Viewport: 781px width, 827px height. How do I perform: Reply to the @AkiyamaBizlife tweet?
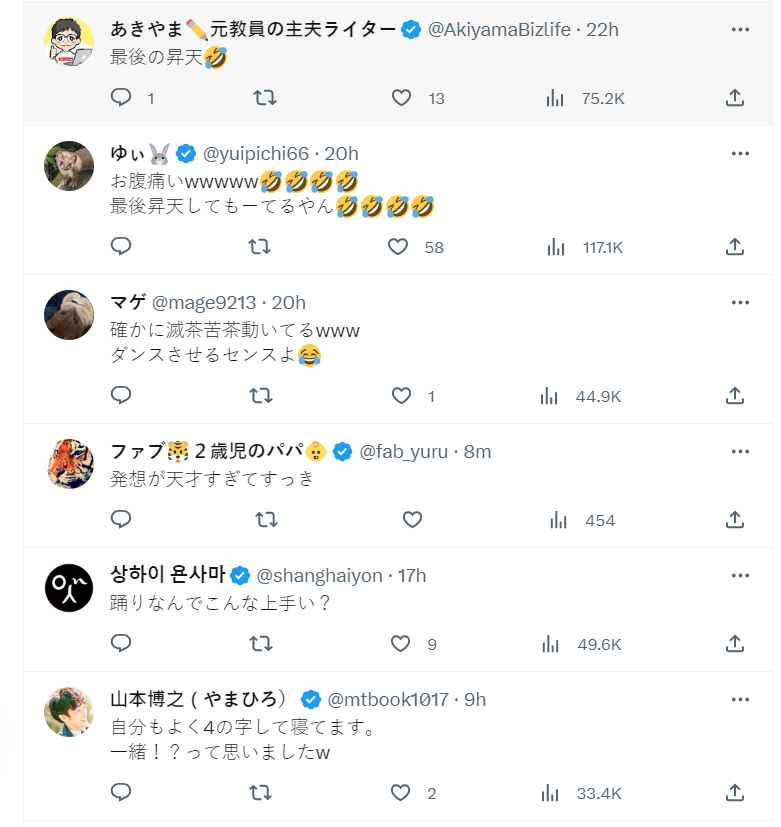(121, 97)
